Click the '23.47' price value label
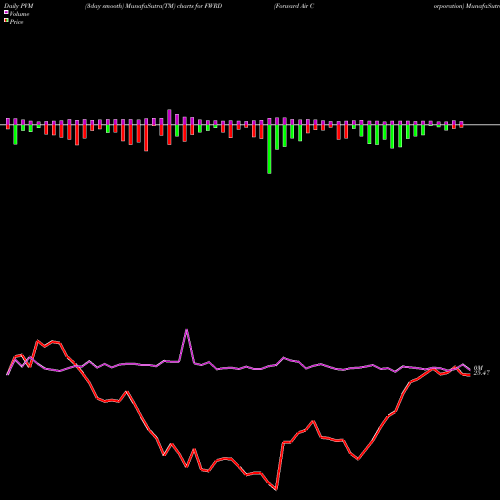Viewport: 500px width, 500px height. [x=482, y=373]
